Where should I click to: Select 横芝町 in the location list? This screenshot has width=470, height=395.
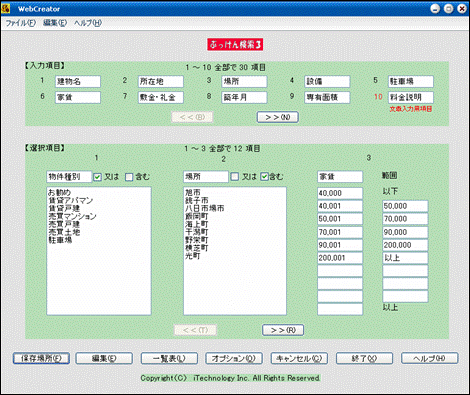(197, 248)
